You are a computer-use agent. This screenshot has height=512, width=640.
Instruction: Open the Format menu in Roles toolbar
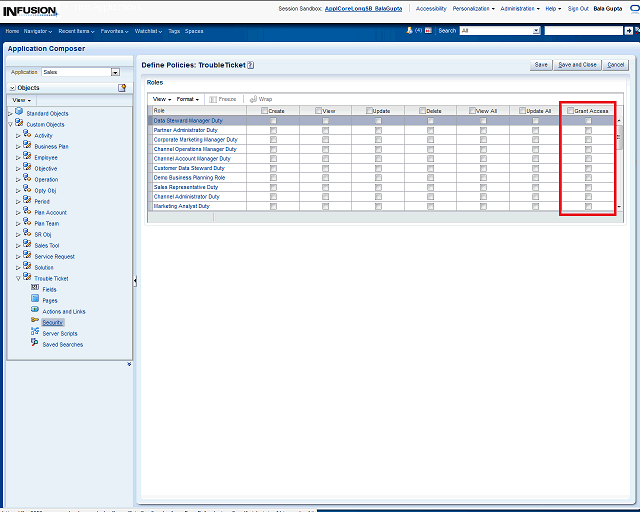coord(188,99)
